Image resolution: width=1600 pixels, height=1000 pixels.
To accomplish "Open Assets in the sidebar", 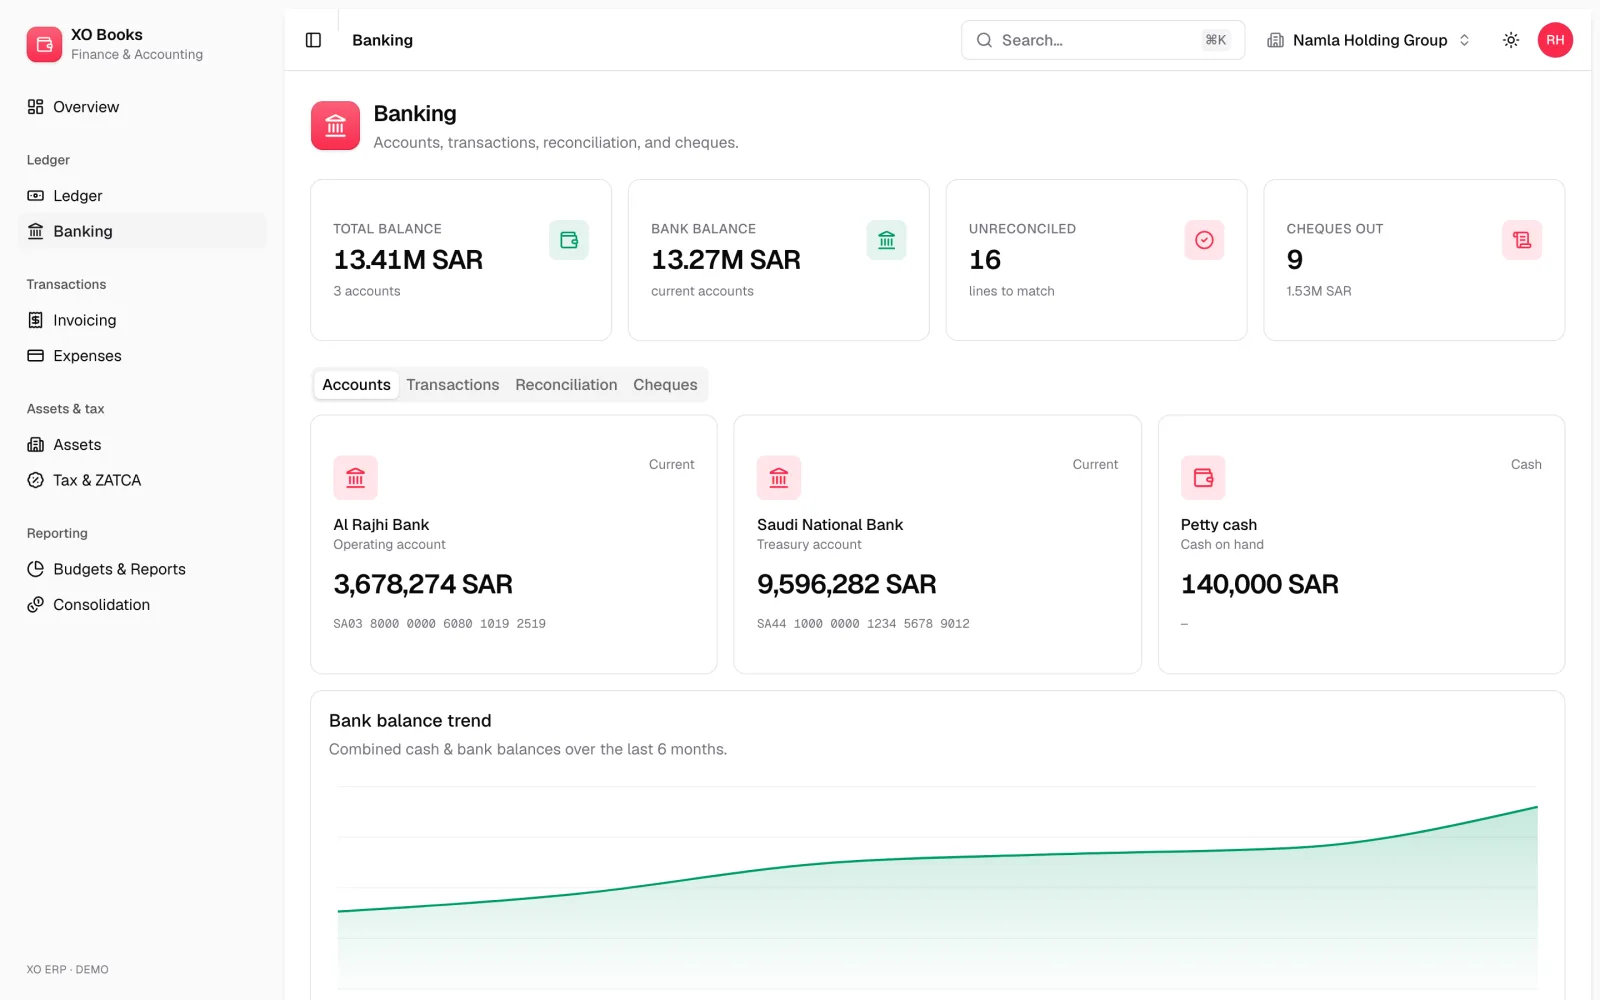I will [142, 445].
